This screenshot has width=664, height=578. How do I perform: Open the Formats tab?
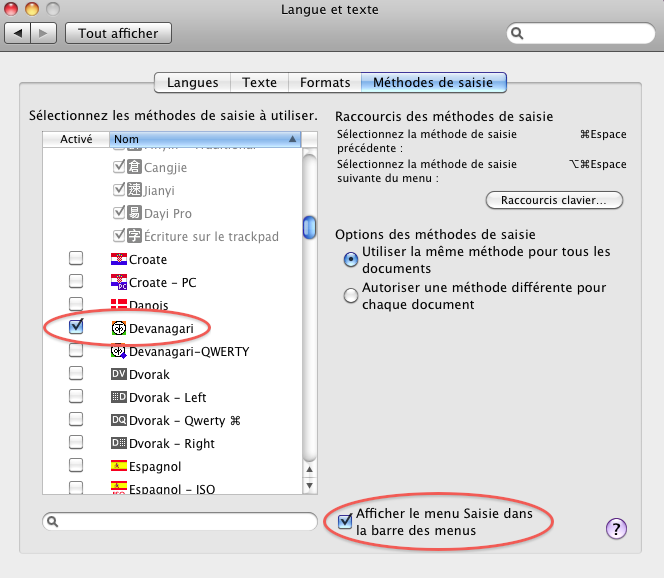click(325, 82)
